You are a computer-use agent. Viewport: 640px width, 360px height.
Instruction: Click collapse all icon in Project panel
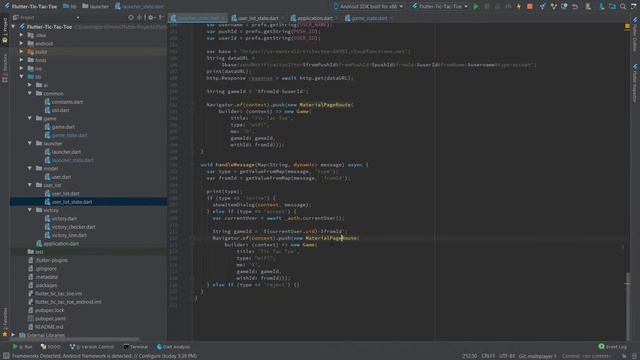point(140,18)
